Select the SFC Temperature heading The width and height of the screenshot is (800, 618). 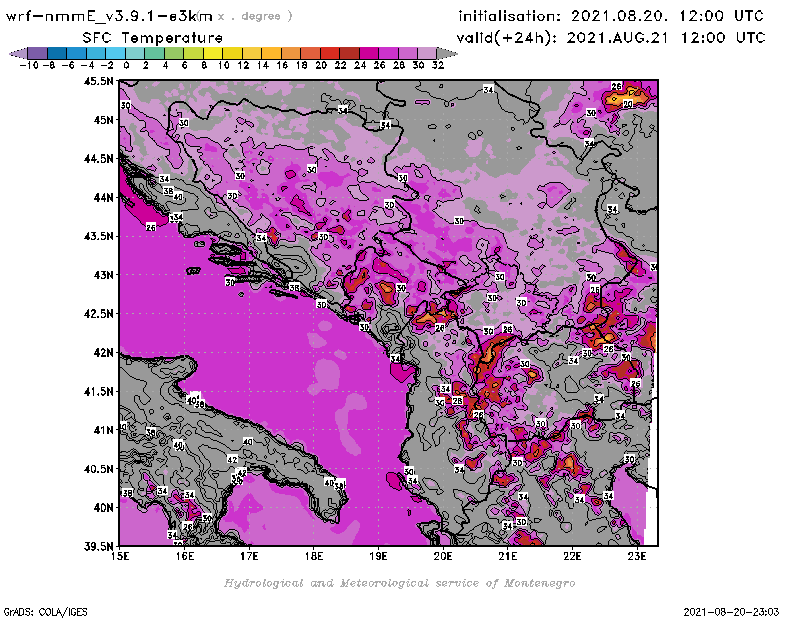point(153,38)
